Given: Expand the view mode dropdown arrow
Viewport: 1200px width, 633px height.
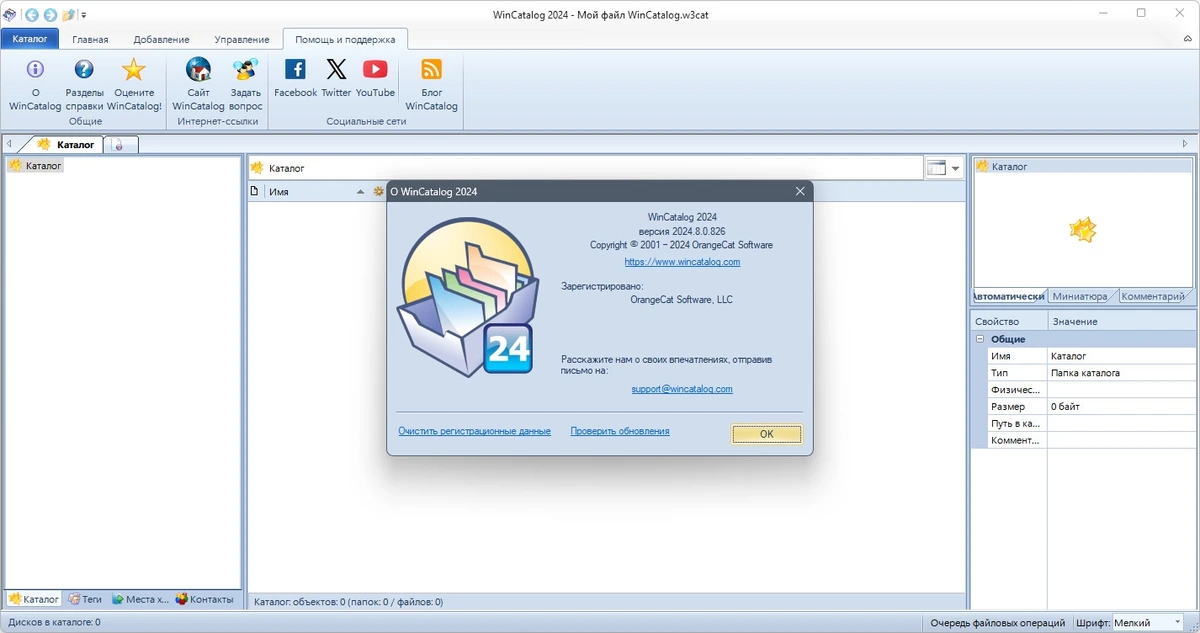Looking at the screenshot, I should coord(956,169).
